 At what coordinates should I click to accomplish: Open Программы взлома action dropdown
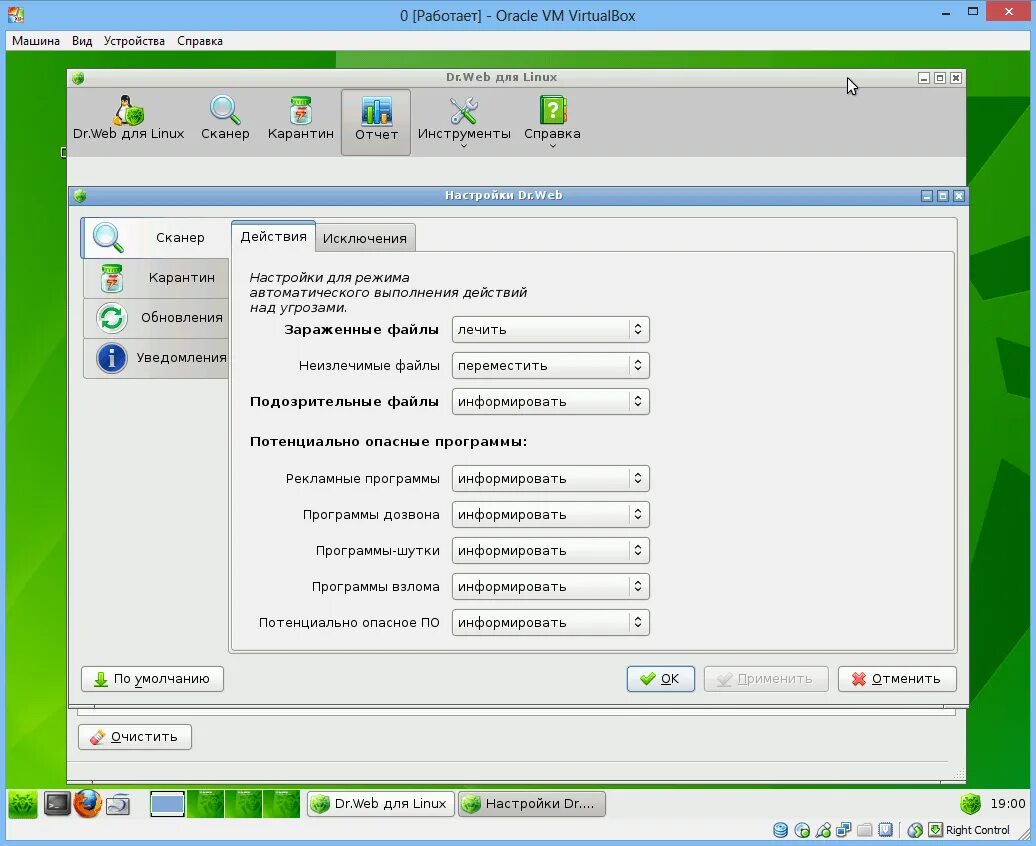[550, 586]
